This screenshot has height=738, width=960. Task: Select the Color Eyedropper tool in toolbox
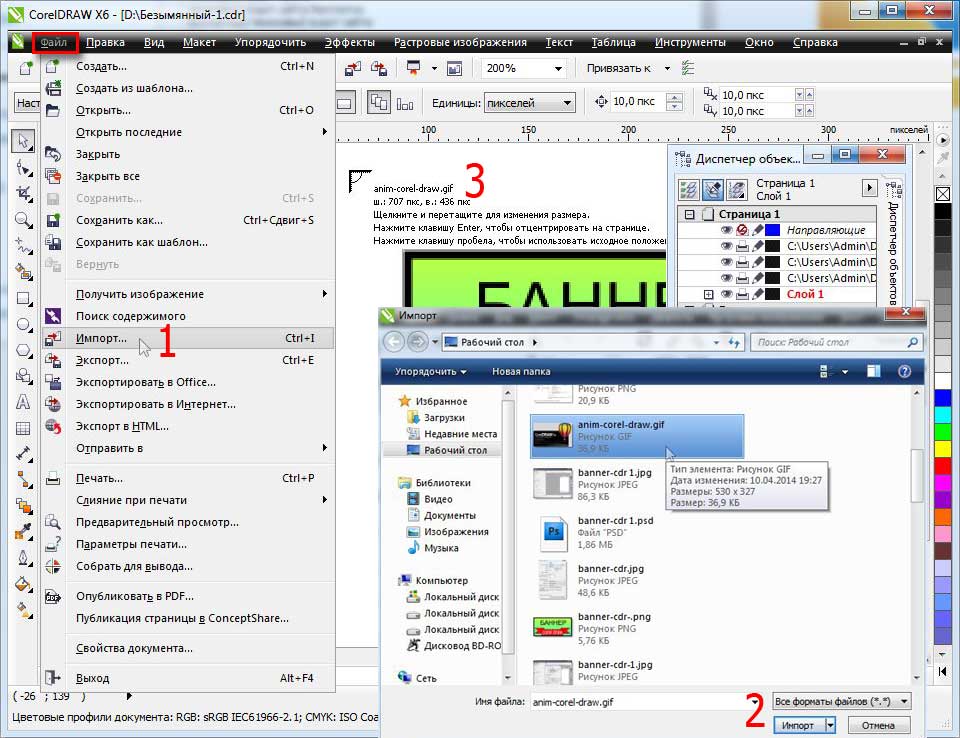[x=23, y=532]
